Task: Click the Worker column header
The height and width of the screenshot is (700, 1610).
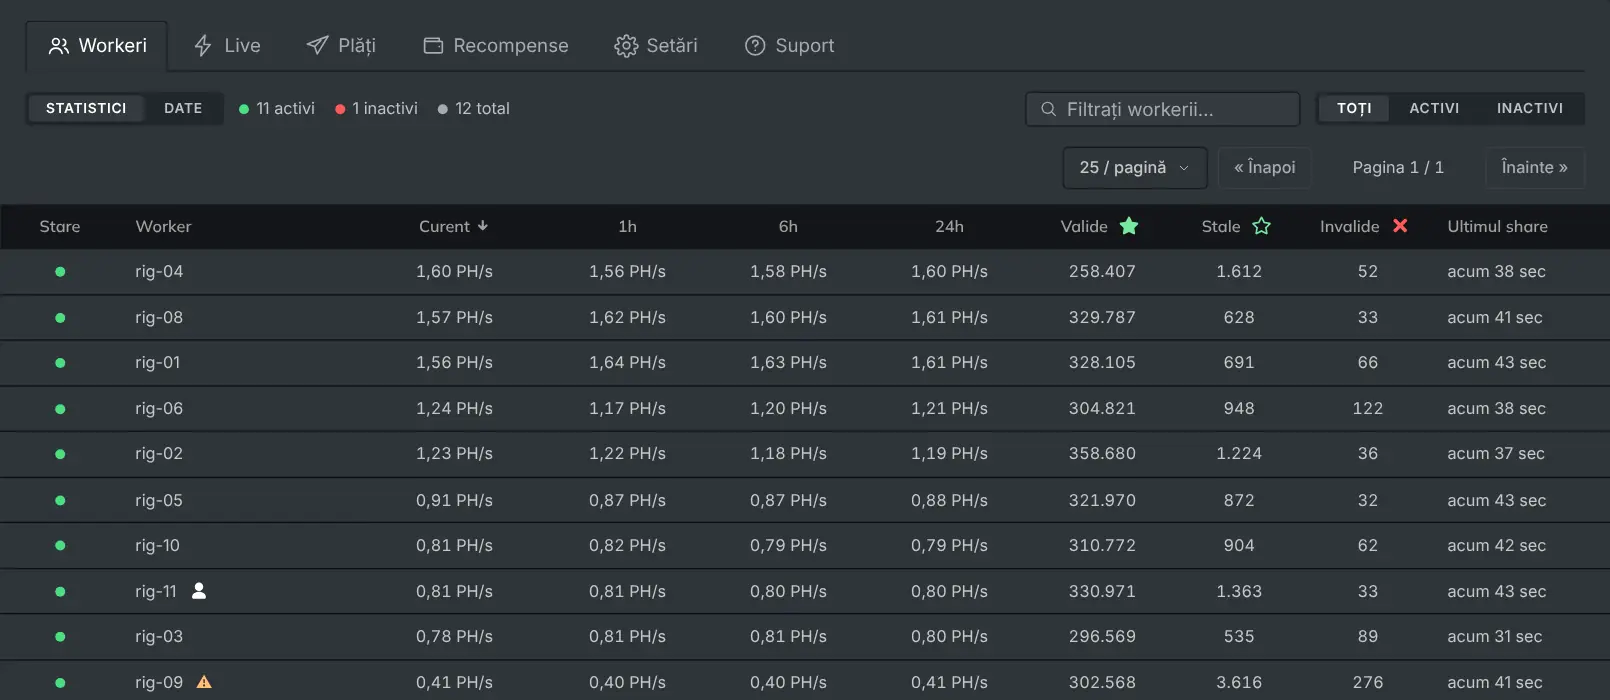Action: point(163,227)
